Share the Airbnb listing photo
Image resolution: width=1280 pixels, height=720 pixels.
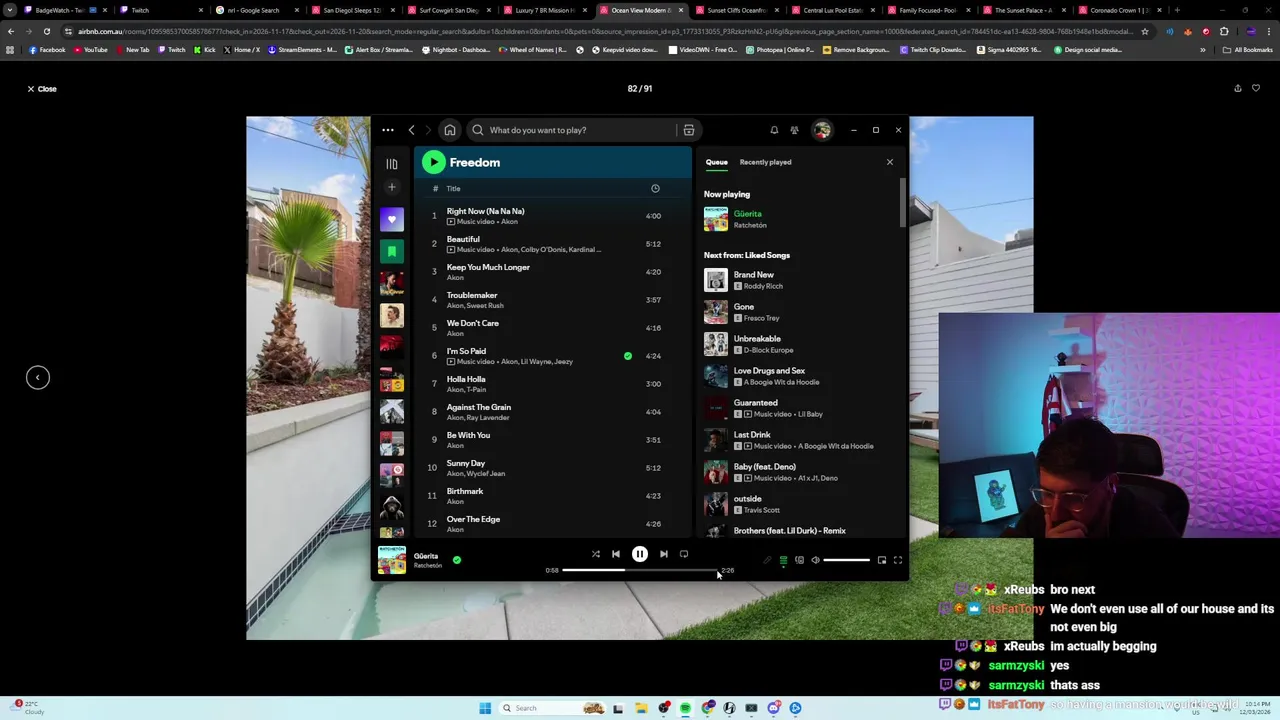(1237, 88)
